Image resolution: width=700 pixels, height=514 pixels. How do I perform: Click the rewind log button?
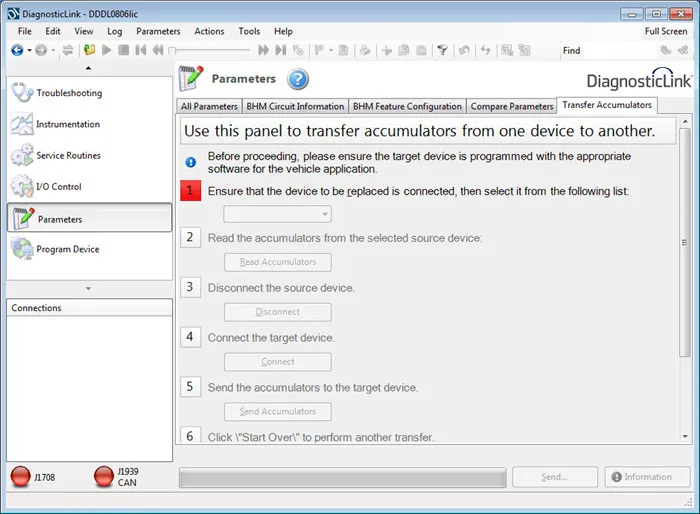tap(158, 50)
